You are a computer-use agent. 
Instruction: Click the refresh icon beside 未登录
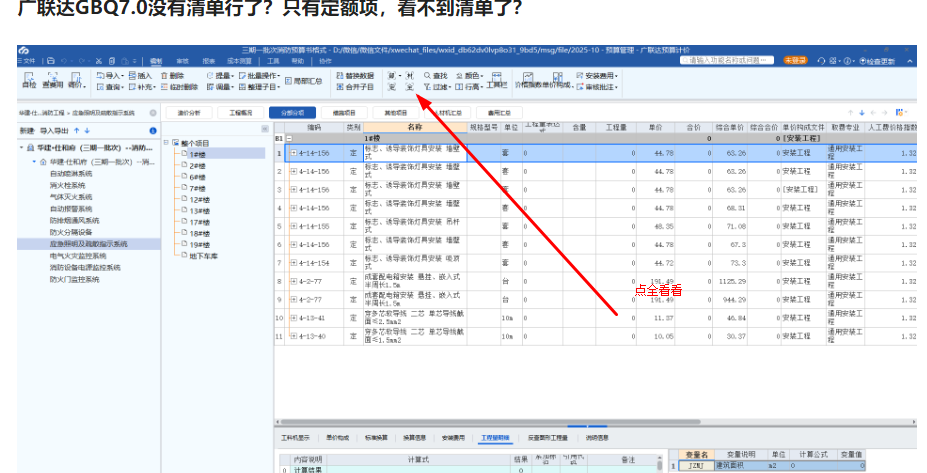click(821, 61)
